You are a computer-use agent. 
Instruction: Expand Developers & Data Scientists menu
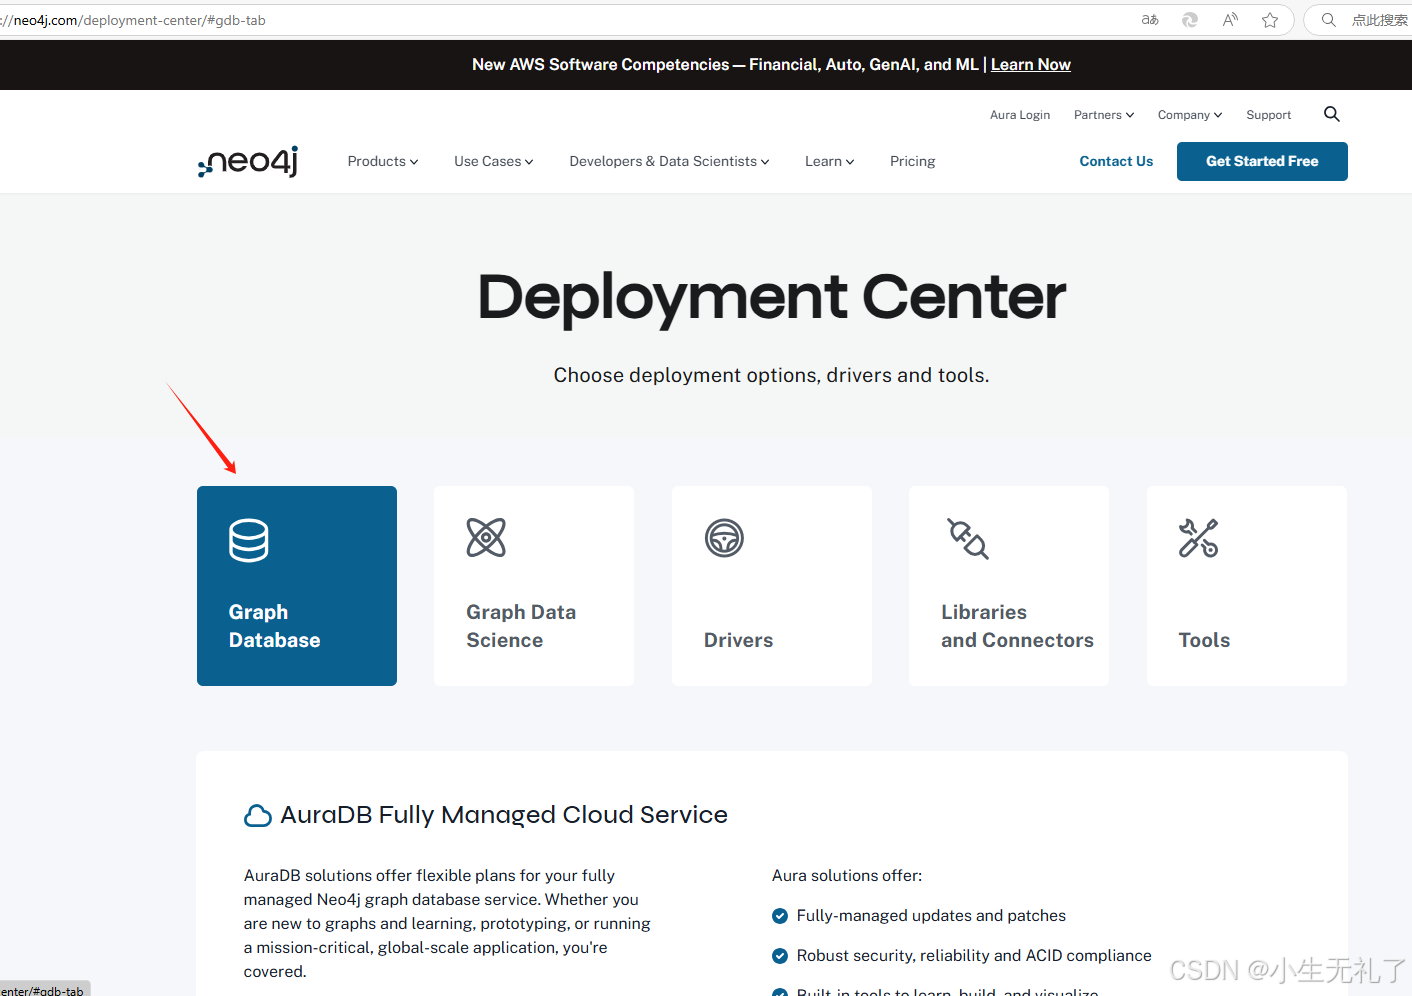coord(670,161)
